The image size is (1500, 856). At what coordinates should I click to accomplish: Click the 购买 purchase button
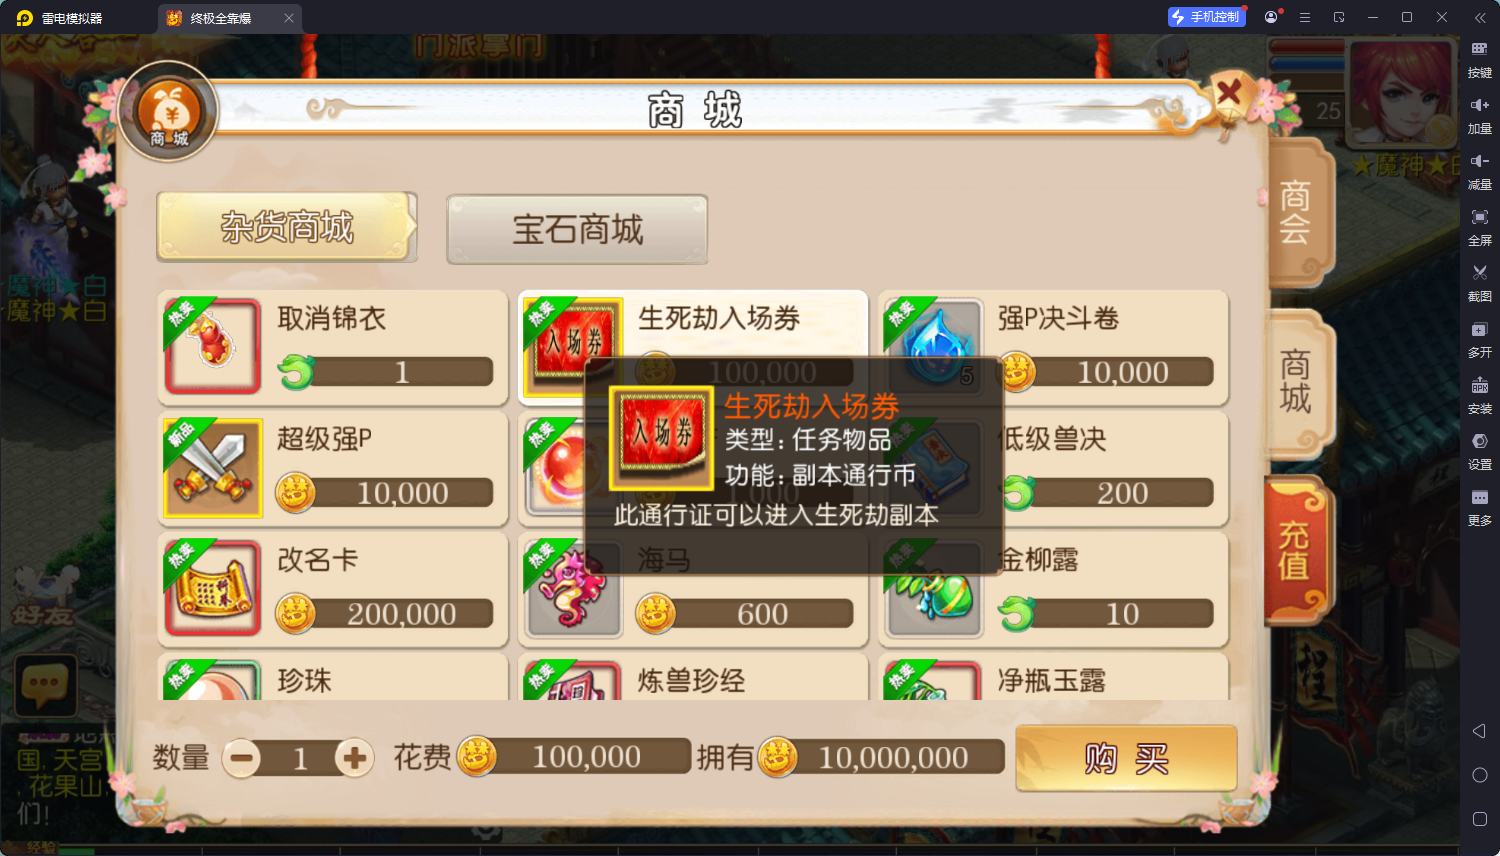pyautogui.click(x=1126, y=759)
